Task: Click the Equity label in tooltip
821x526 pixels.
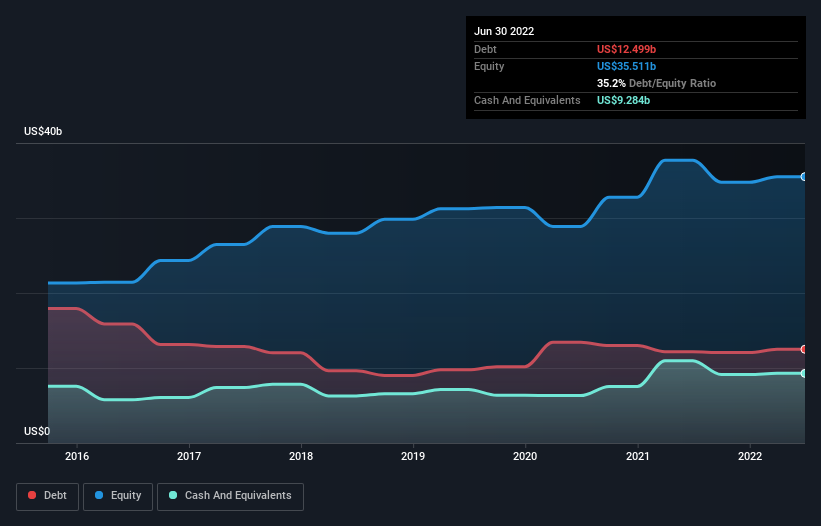Action: coord(489,66)
